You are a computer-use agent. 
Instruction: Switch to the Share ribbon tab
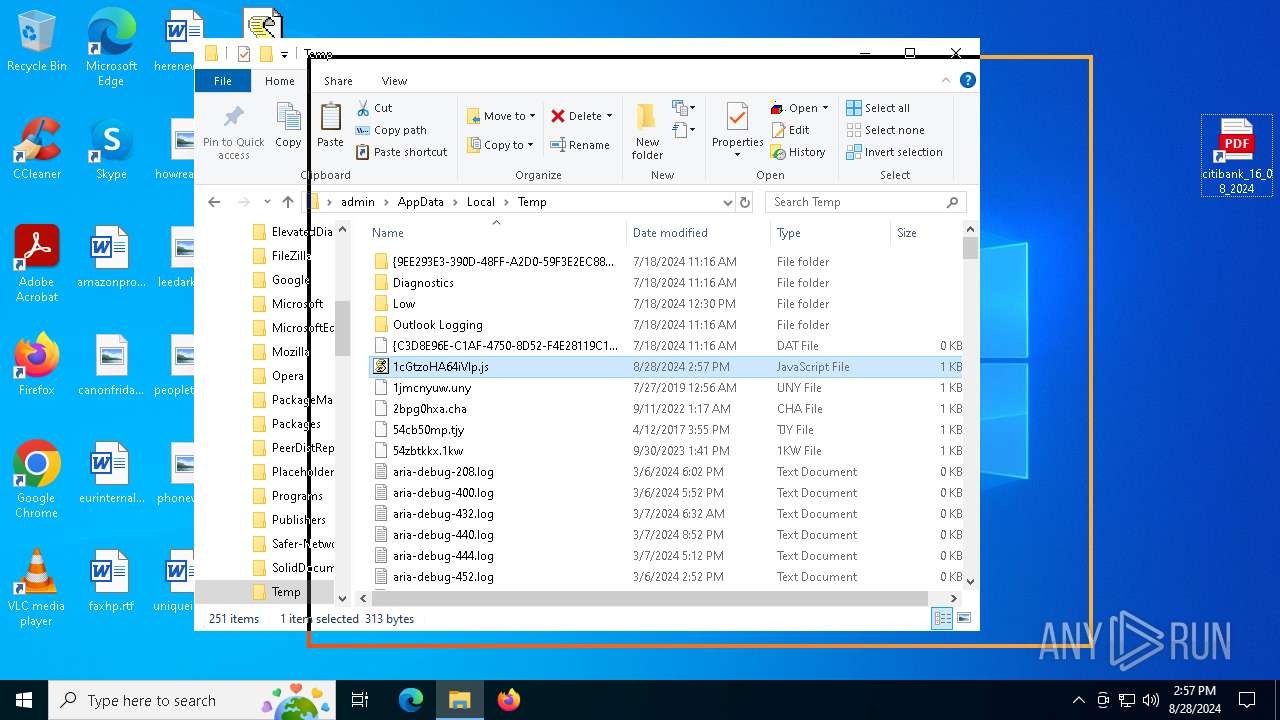coord(338,81)
